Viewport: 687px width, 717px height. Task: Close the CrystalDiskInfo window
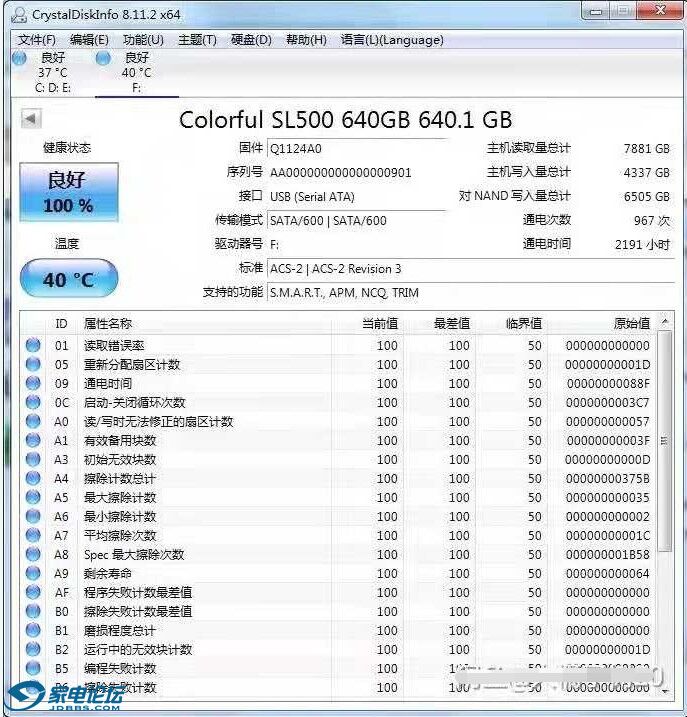[660, 11]
